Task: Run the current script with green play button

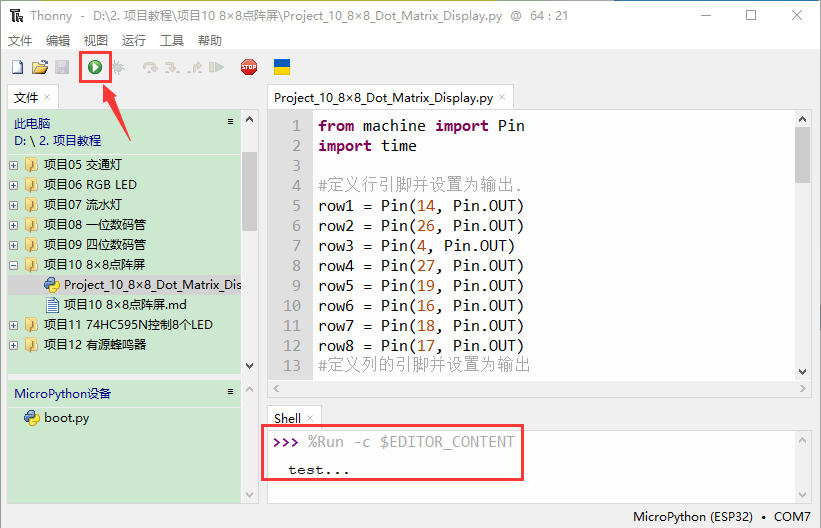Action: [94, 67]
